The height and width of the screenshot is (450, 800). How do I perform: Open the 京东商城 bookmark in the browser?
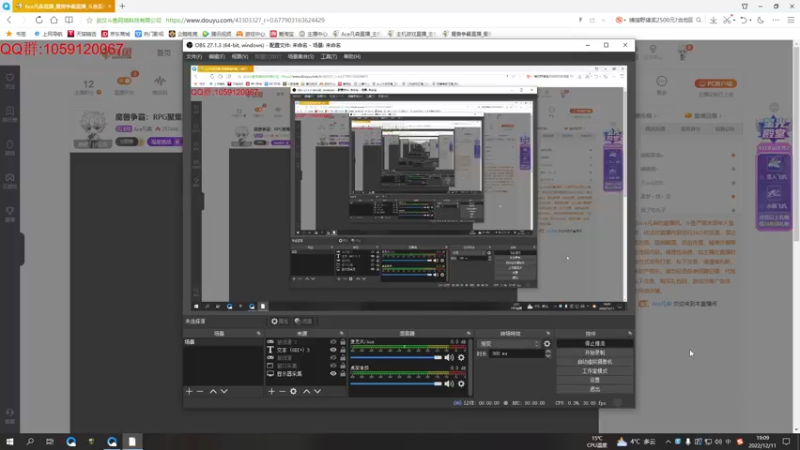[x=115, y=34]
